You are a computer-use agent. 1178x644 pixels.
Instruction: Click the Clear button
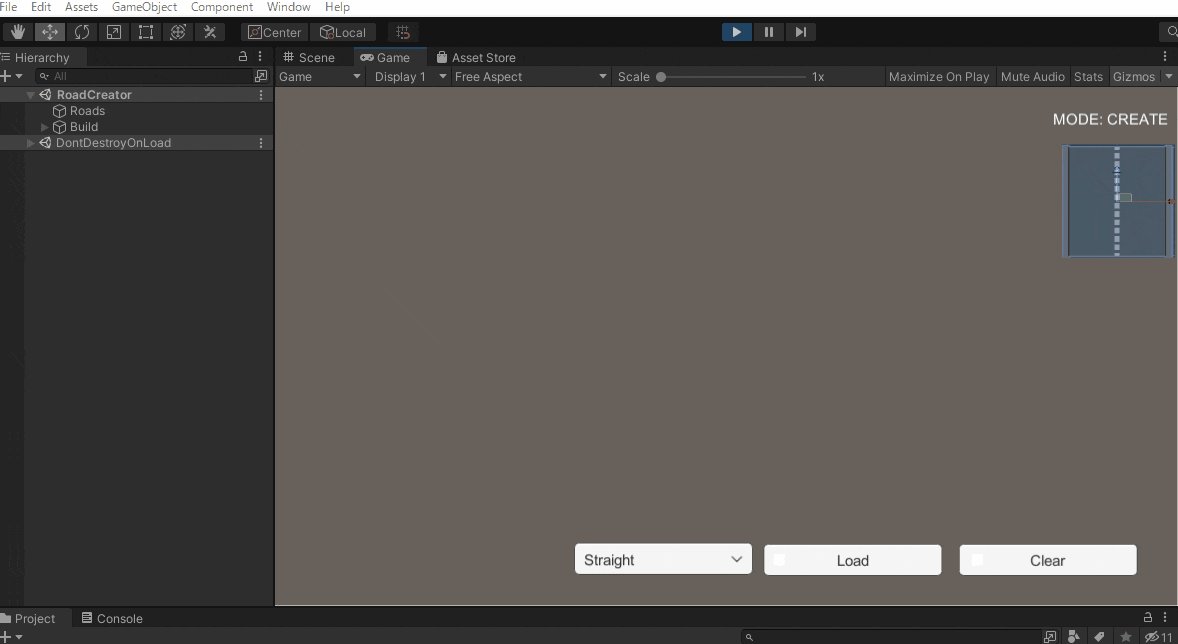[1047, 559]
